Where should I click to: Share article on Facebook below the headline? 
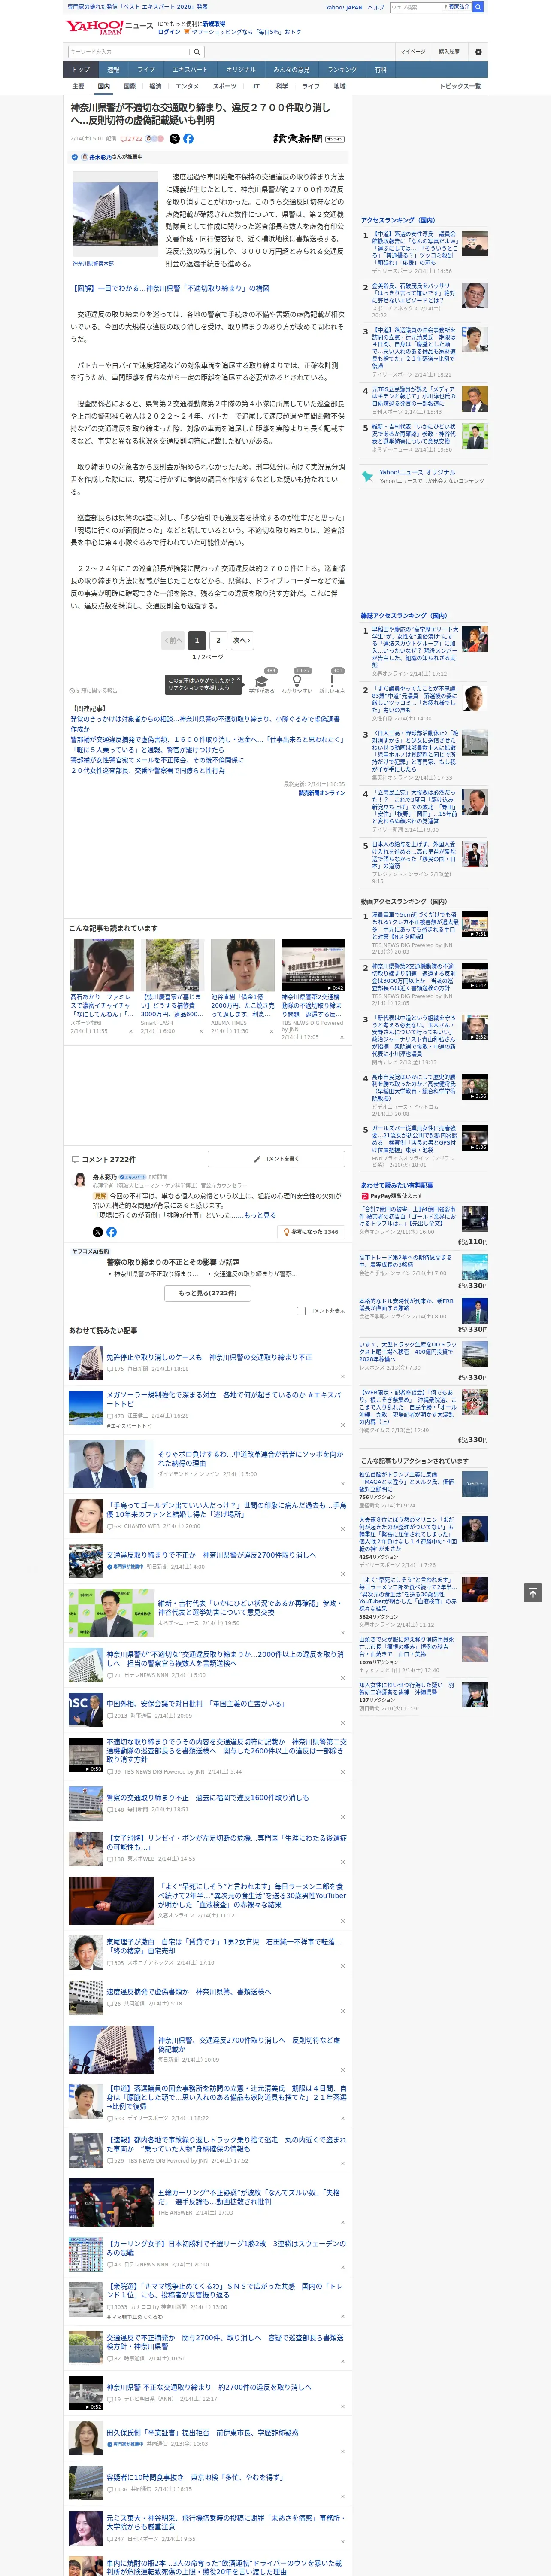click(188, 139)
